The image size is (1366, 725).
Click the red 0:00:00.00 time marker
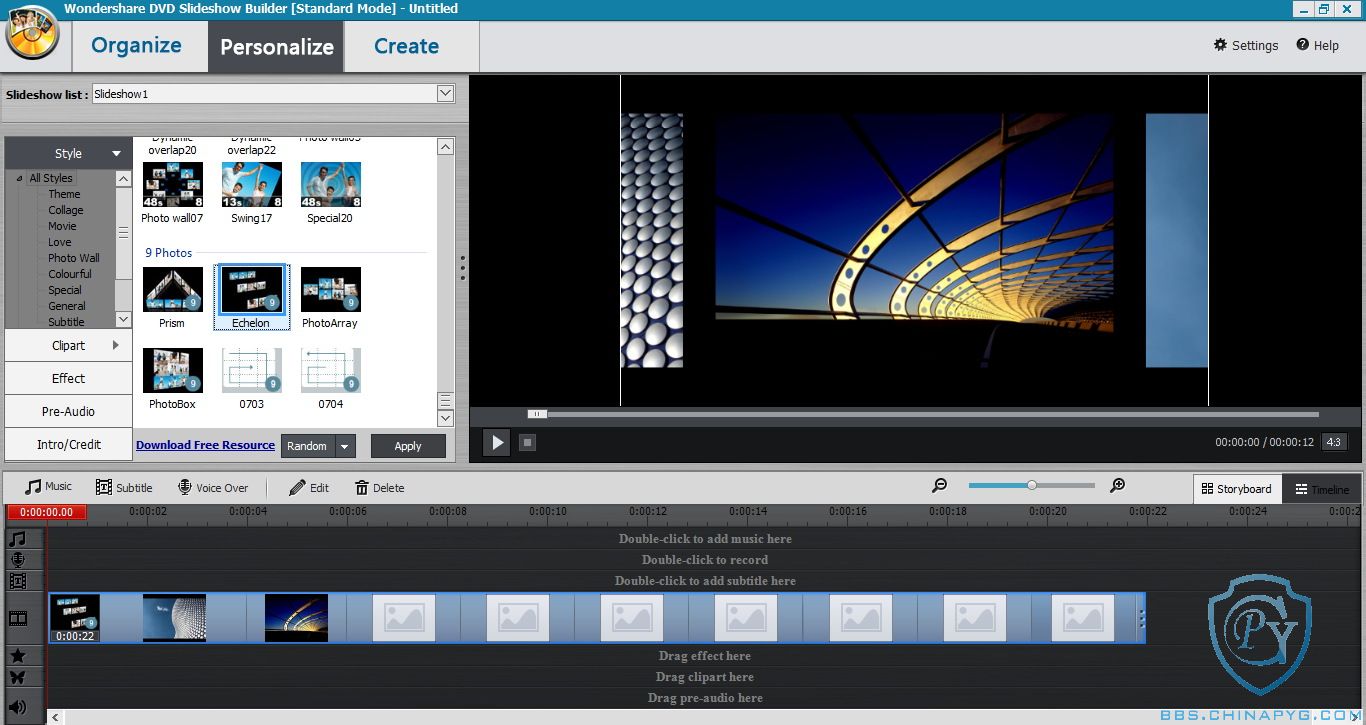click(47, 512)
